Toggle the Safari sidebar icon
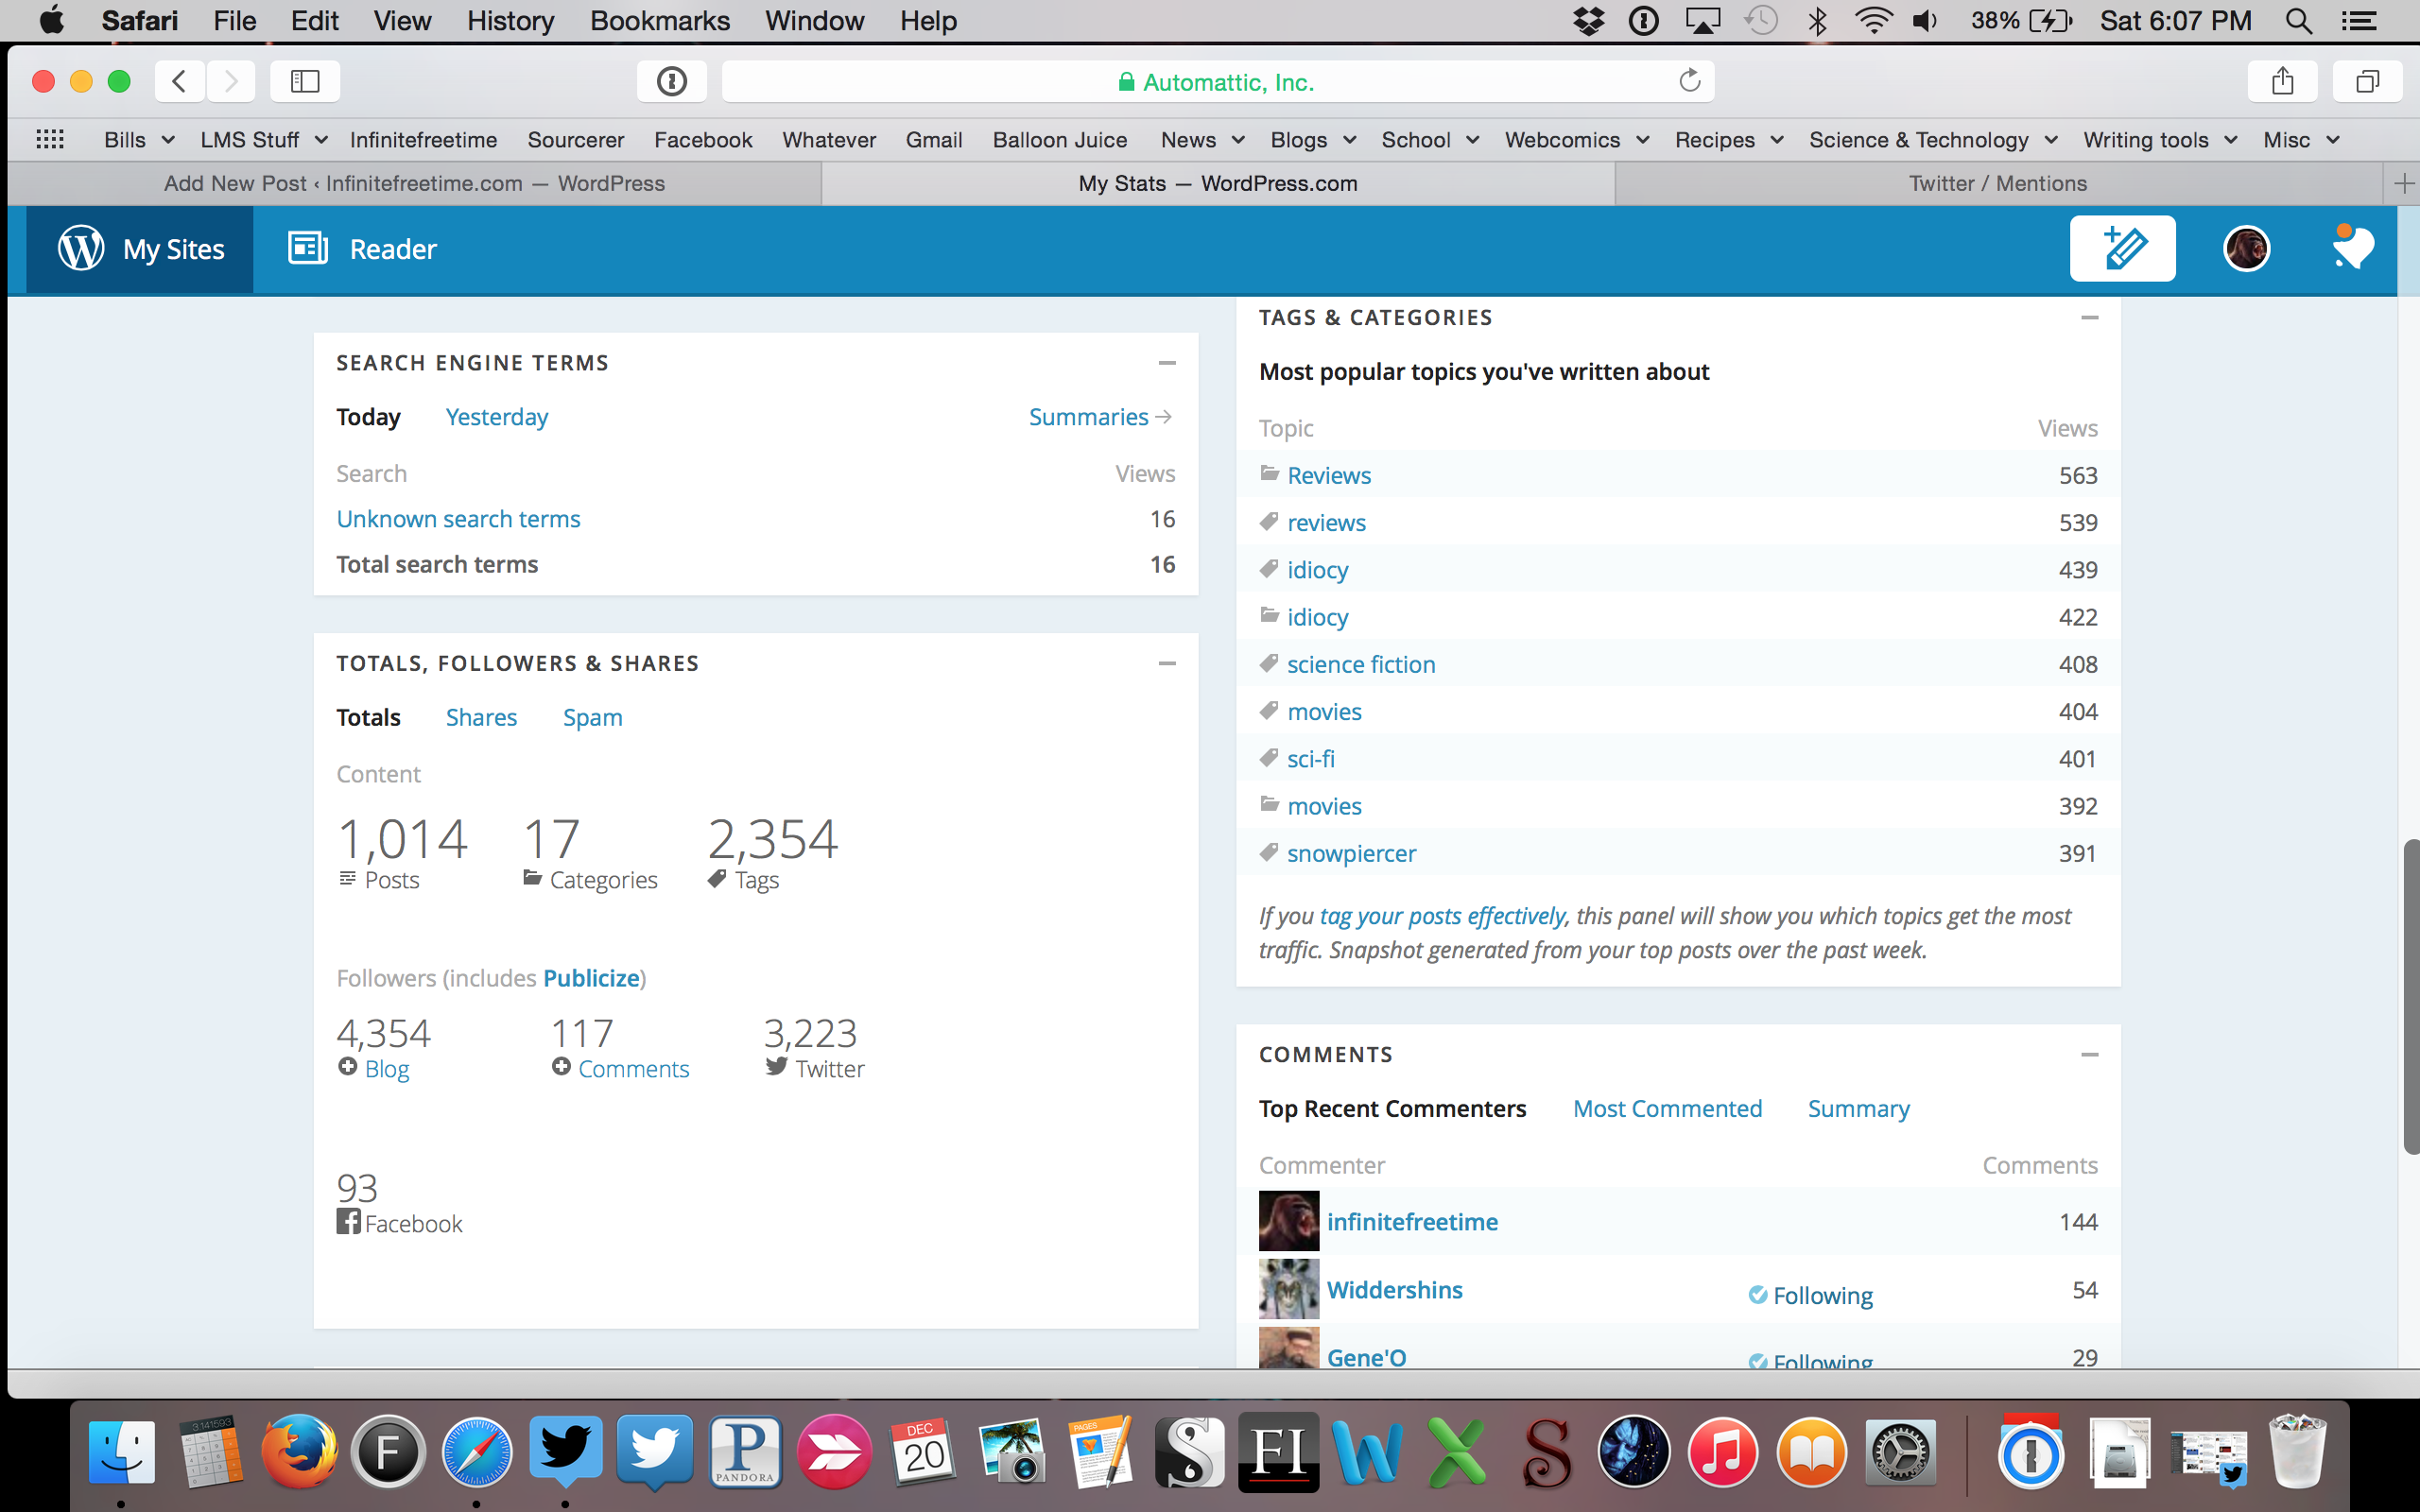This screenshot has width=2420, height=1512. 305,81
